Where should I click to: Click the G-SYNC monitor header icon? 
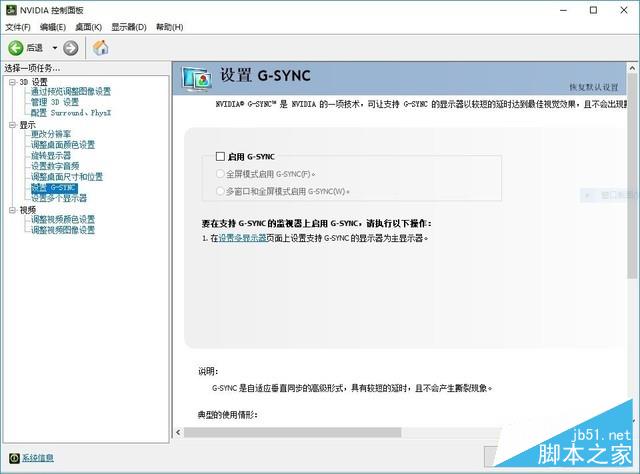[197, 78]
